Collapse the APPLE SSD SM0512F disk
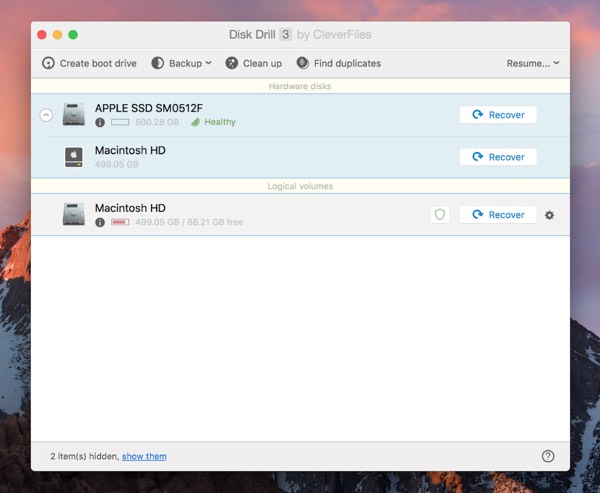Screen dimensions: 600x493 pyautogui.click(x=46, y=115)
